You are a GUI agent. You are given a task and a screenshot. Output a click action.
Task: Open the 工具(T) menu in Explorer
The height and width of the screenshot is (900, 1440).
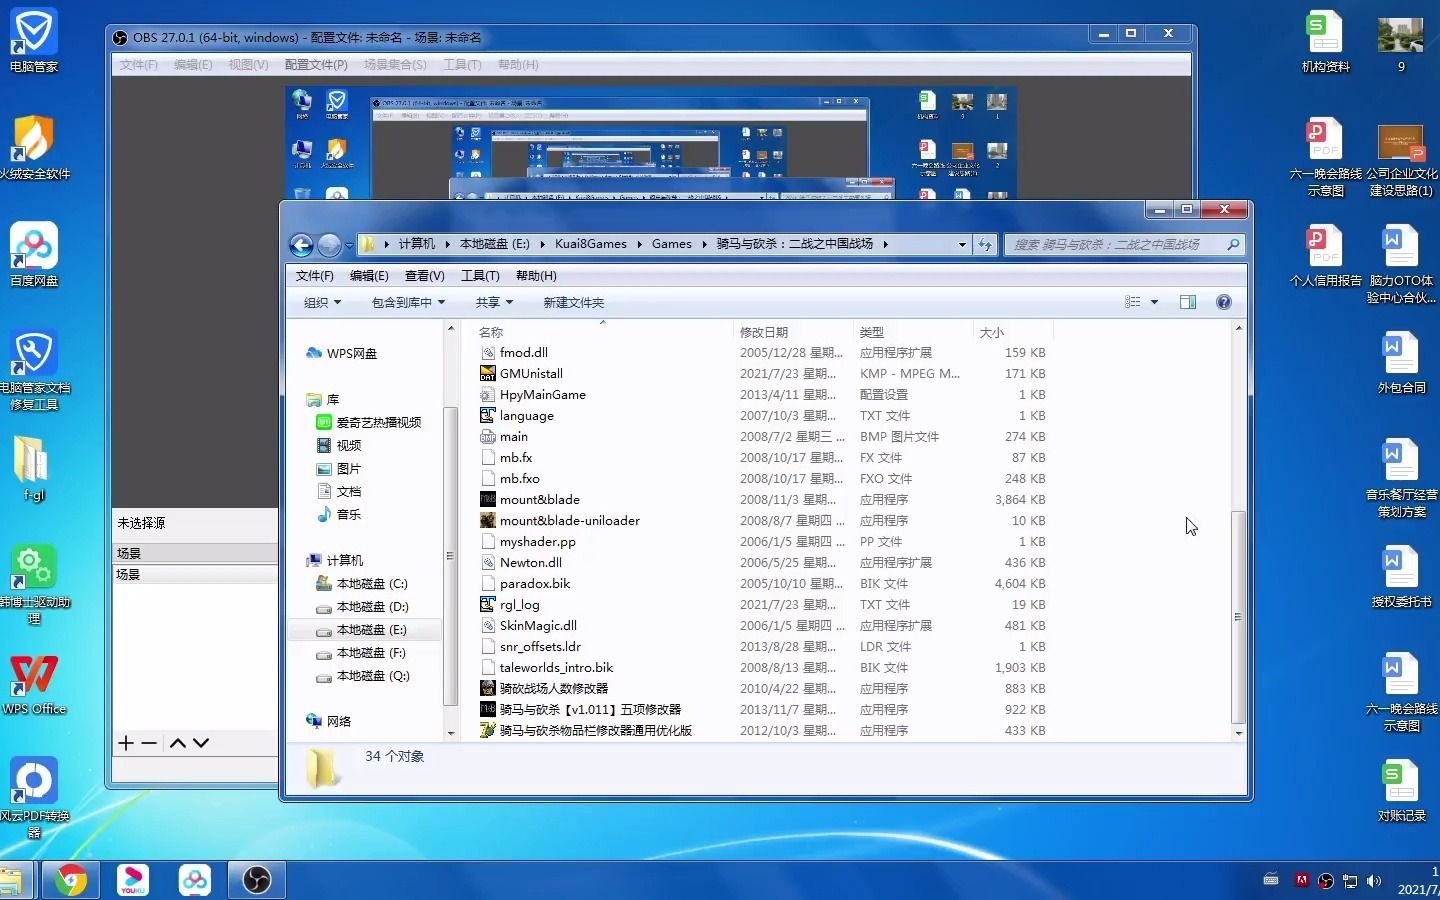(x=480, y=276)
